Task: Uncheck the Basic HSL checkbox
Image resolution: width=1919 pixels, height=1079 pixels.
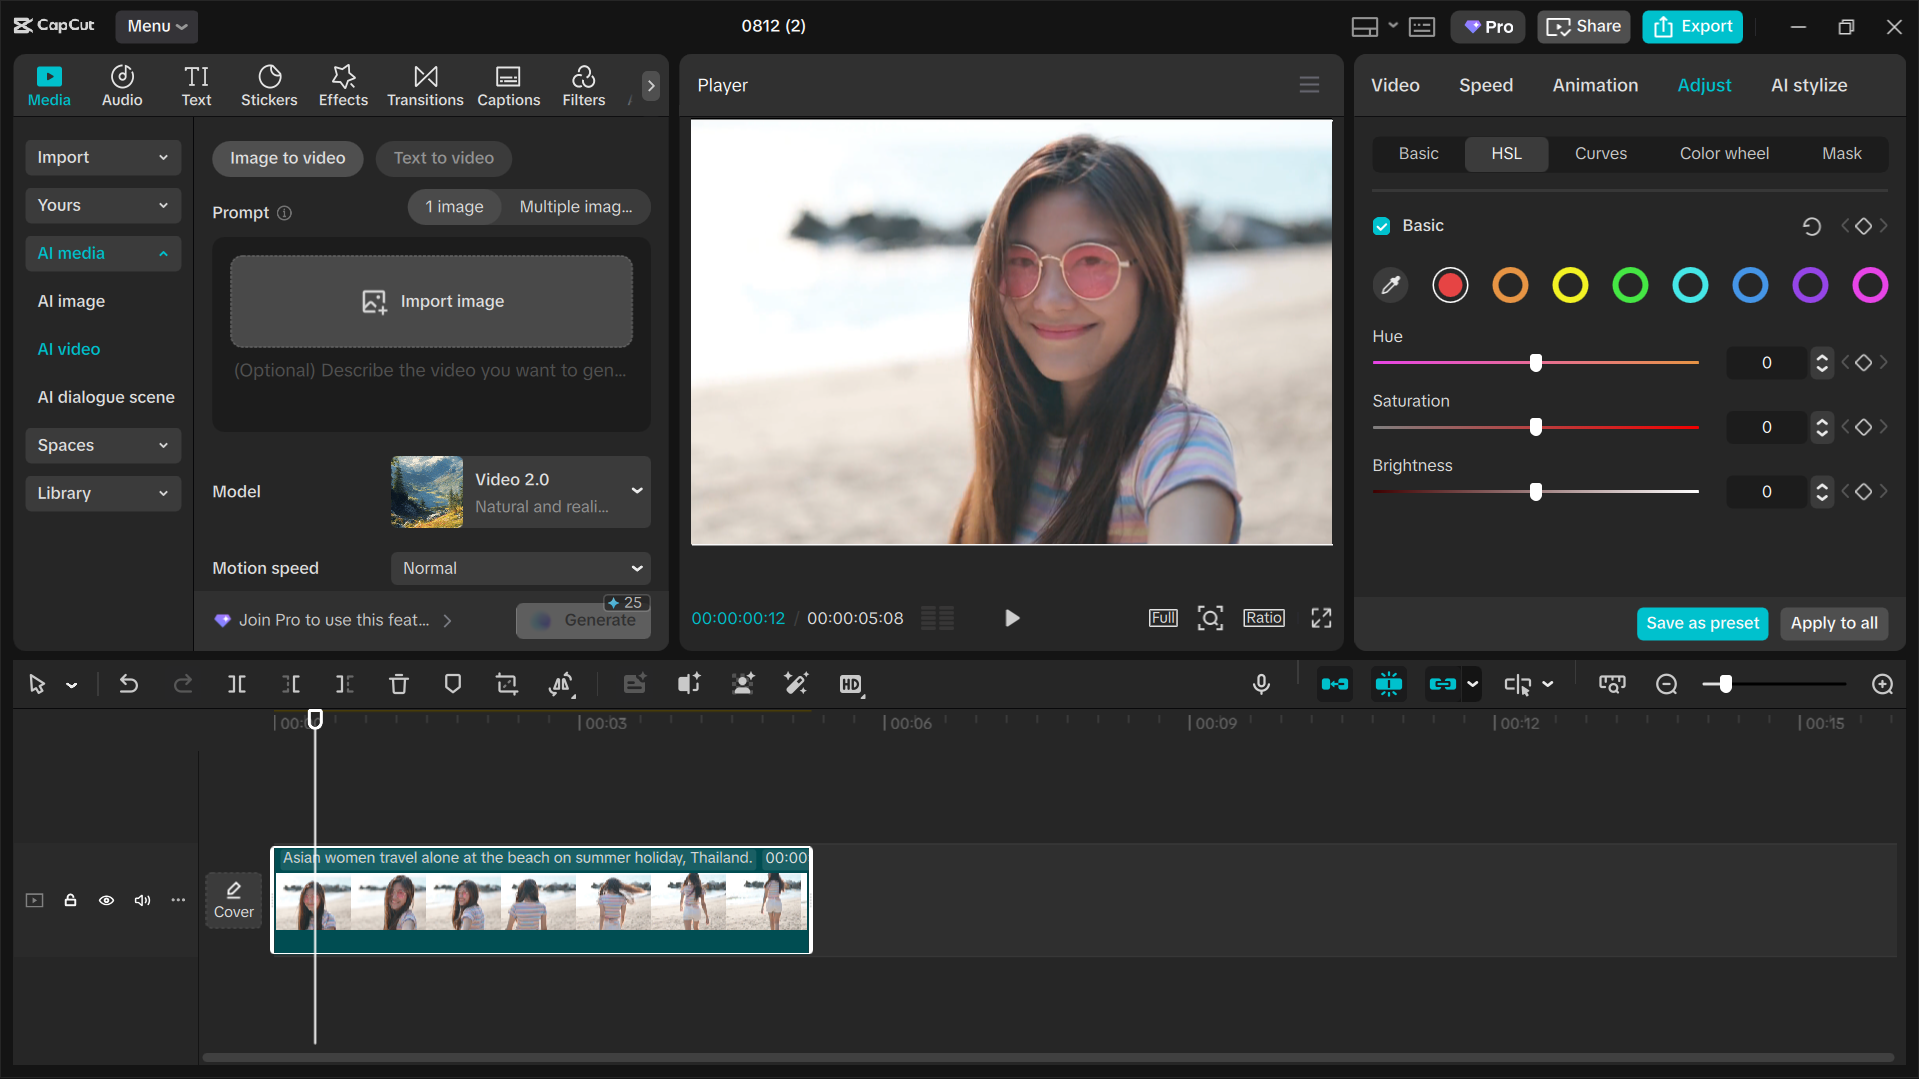Action: pyautogui.click(x=1382, y=226)
